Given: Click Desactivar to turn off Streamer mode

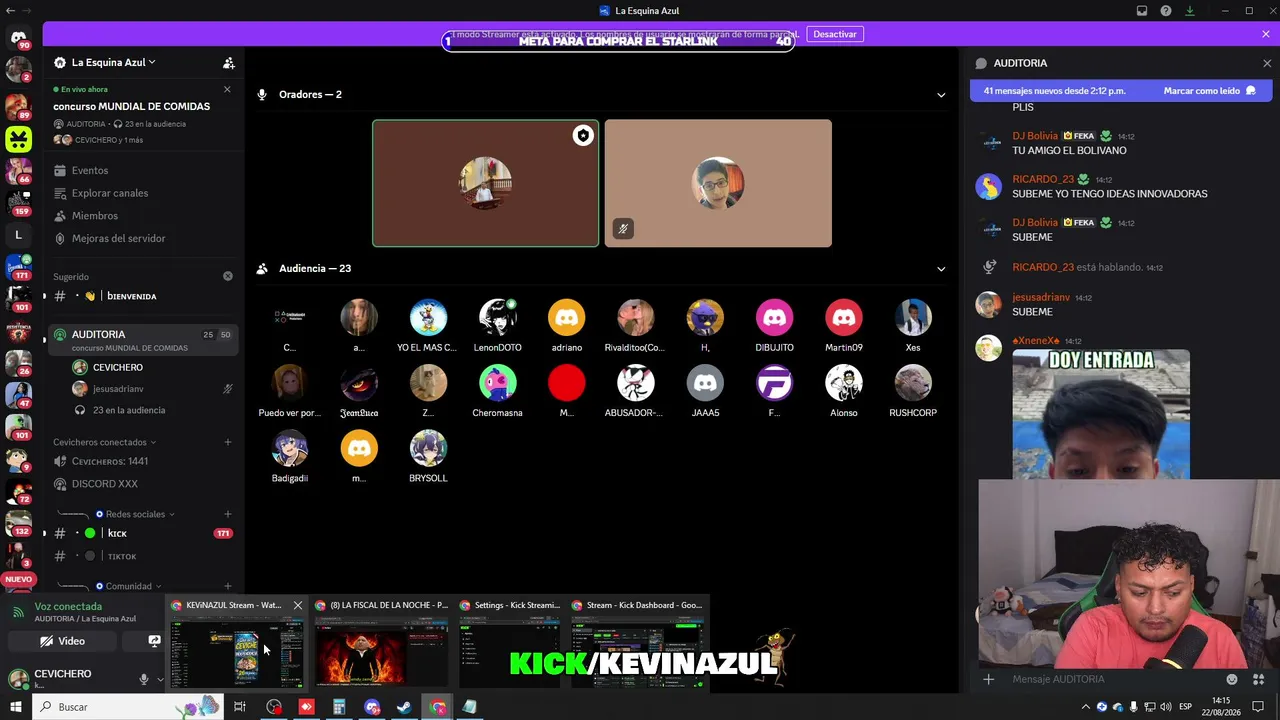Looking at the screenshot, I should pos(834,34).
